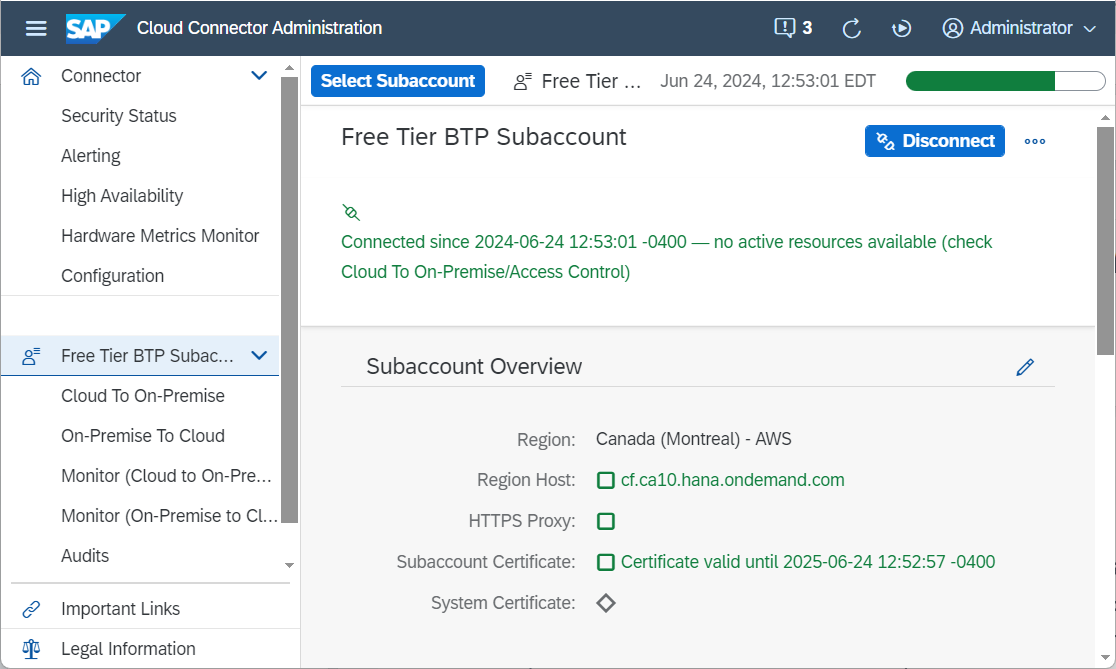Go to Security Status page
The width and height of the screenshot is (1116, 669).
[119, 116]
